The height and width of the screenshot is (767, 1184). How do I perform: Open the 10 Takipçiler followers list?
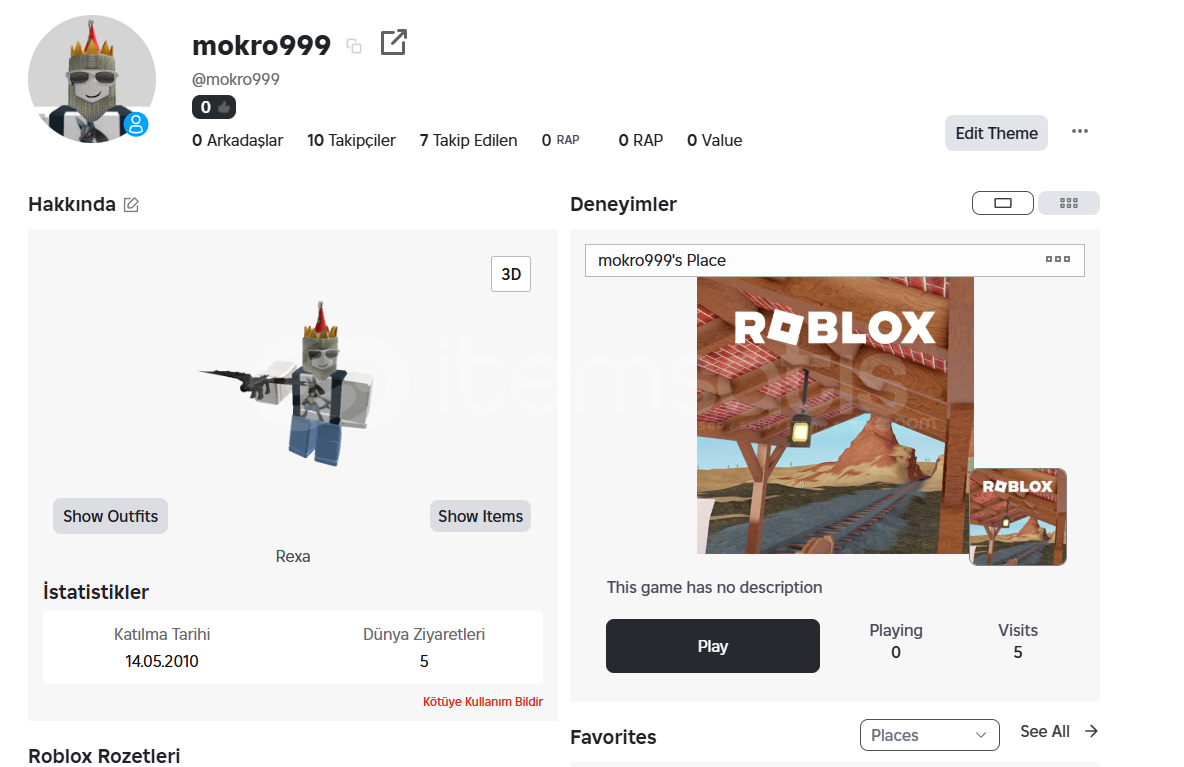coord(351,140)
